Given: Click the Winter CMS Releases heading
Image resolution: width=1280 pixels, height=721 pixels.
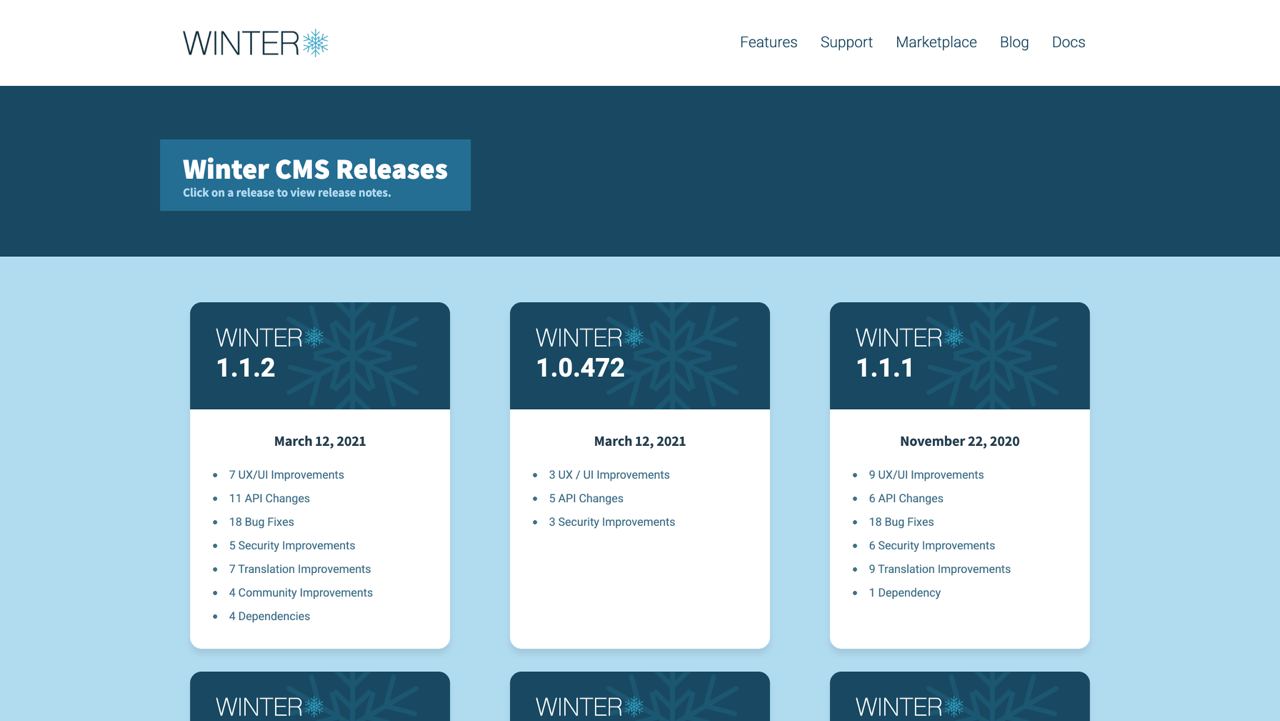Looking at the screenshot, I should (315, 168).
